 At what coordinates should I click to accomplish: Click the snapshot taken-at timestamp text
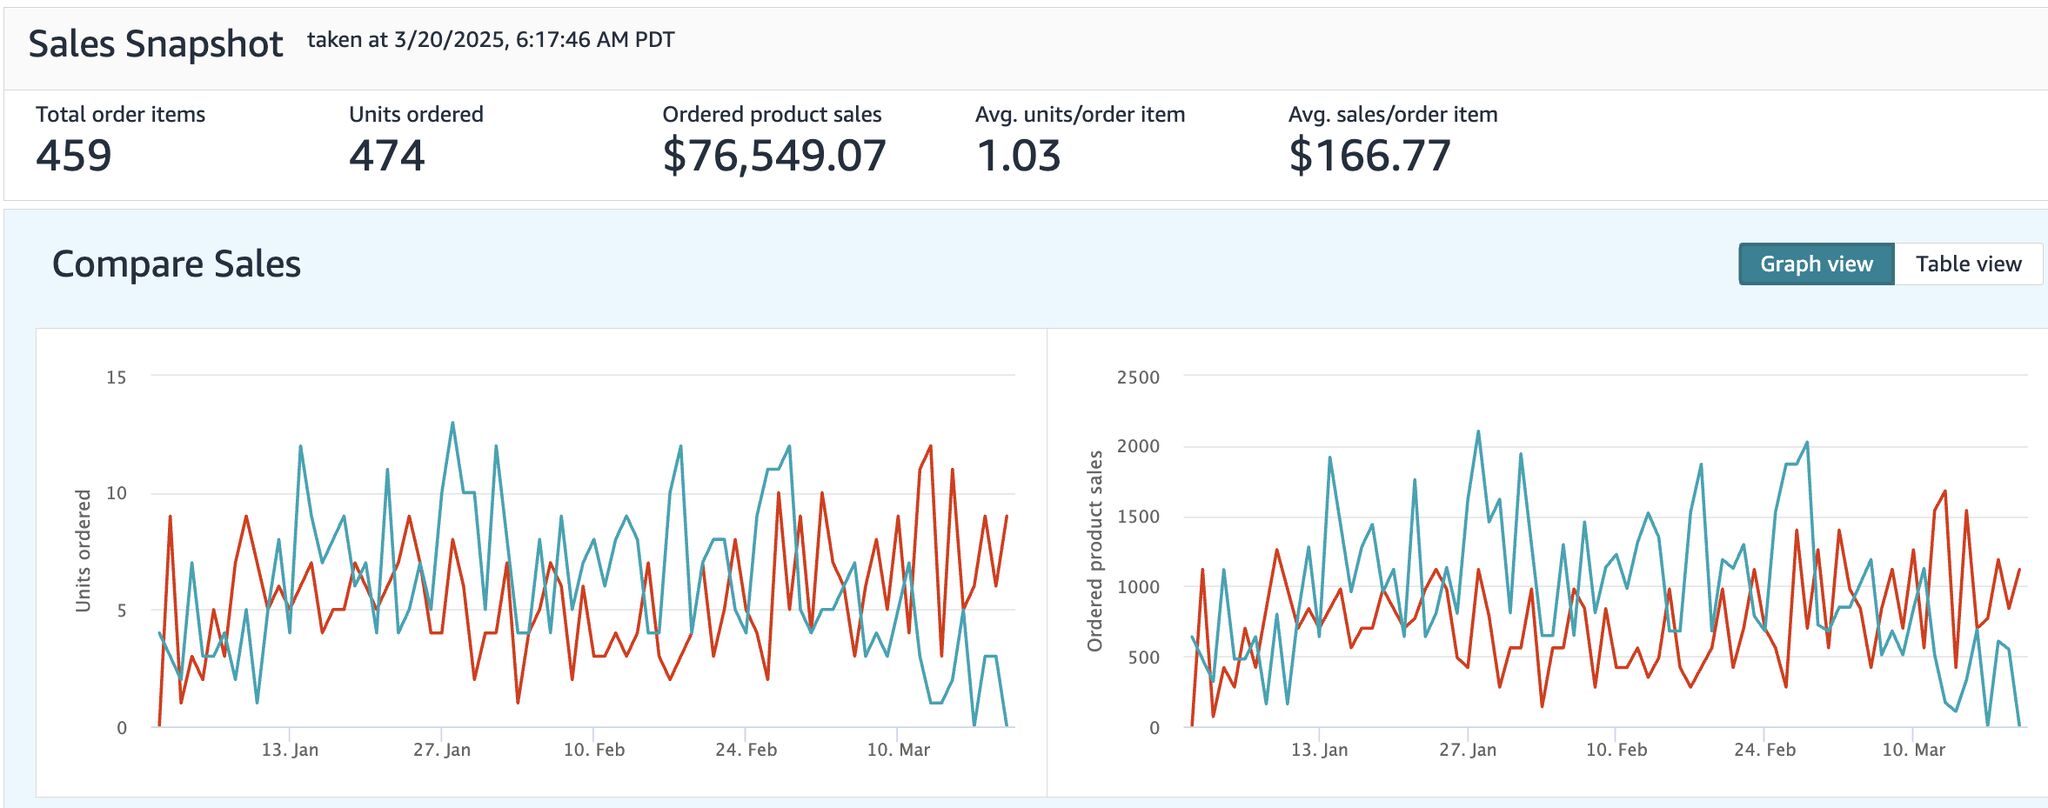(x=490, y=40)
